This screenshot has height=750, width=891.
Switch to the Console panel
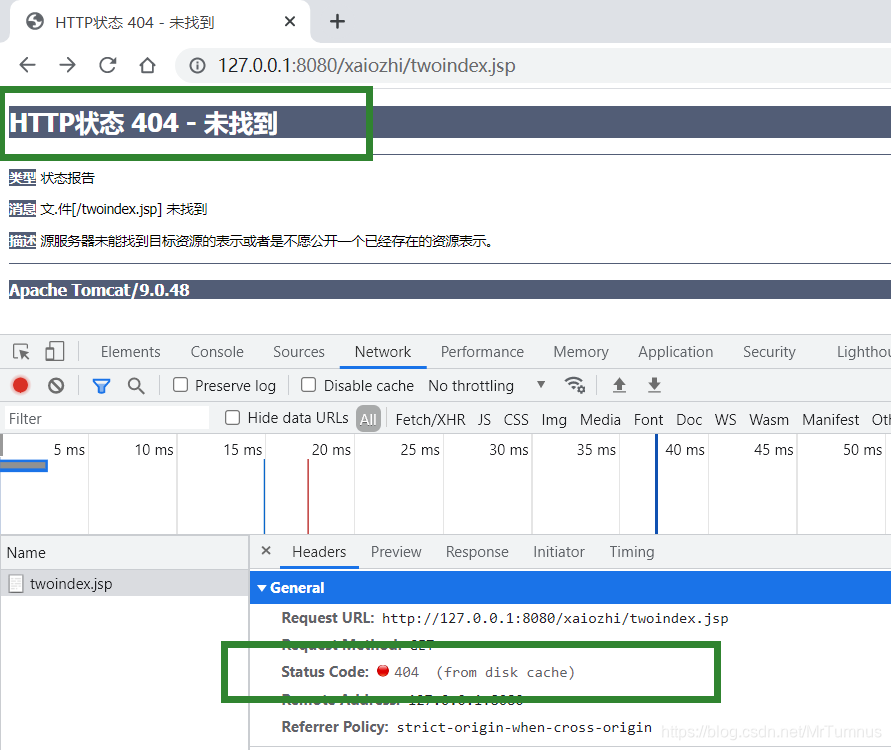point(217,352)
